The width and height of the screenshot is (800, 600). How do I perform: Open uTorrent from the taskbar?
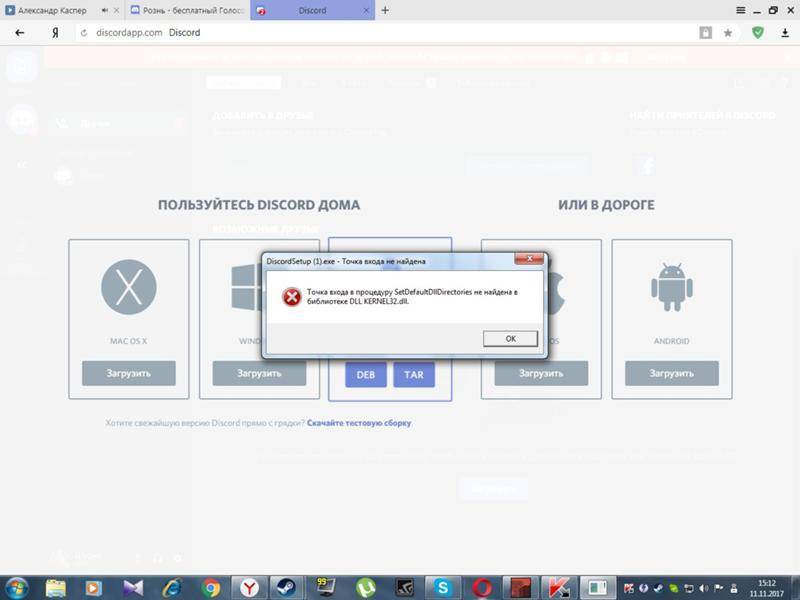(x=366, y=588)
